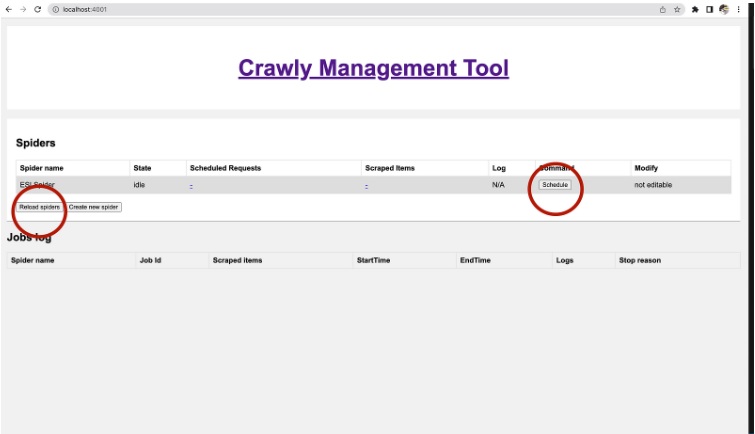Click the jobs log 'Scraped items' header
Viewport: 755px width, 434px height.
(237, 260)
